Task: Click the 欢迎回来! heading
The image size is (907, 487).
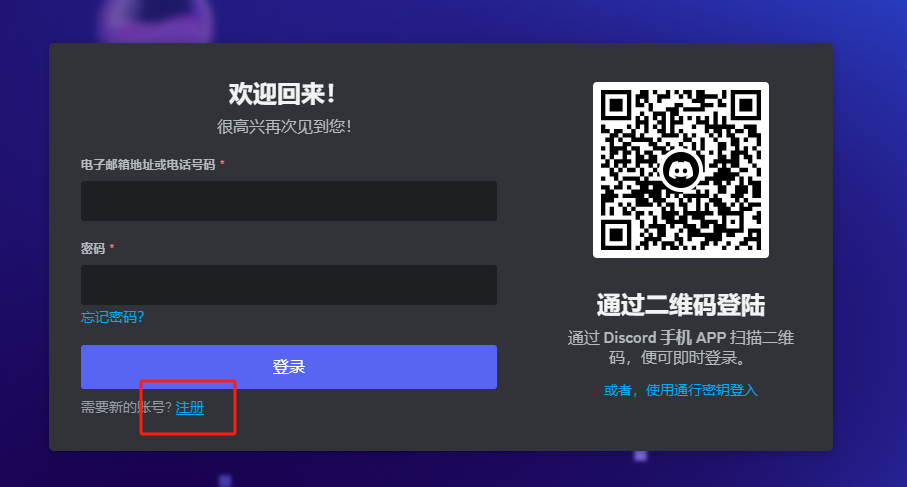Action: 282,94
